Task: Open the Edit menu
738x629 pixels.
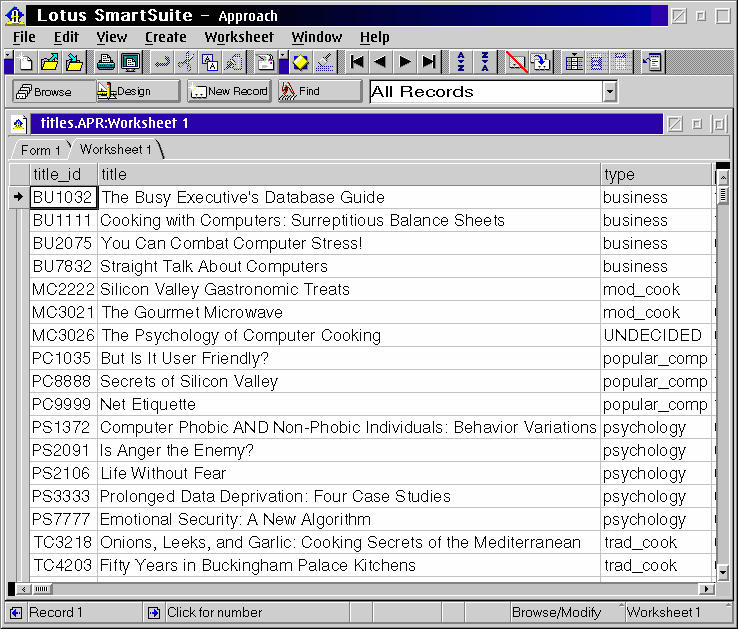Action: tap(66, 37)
